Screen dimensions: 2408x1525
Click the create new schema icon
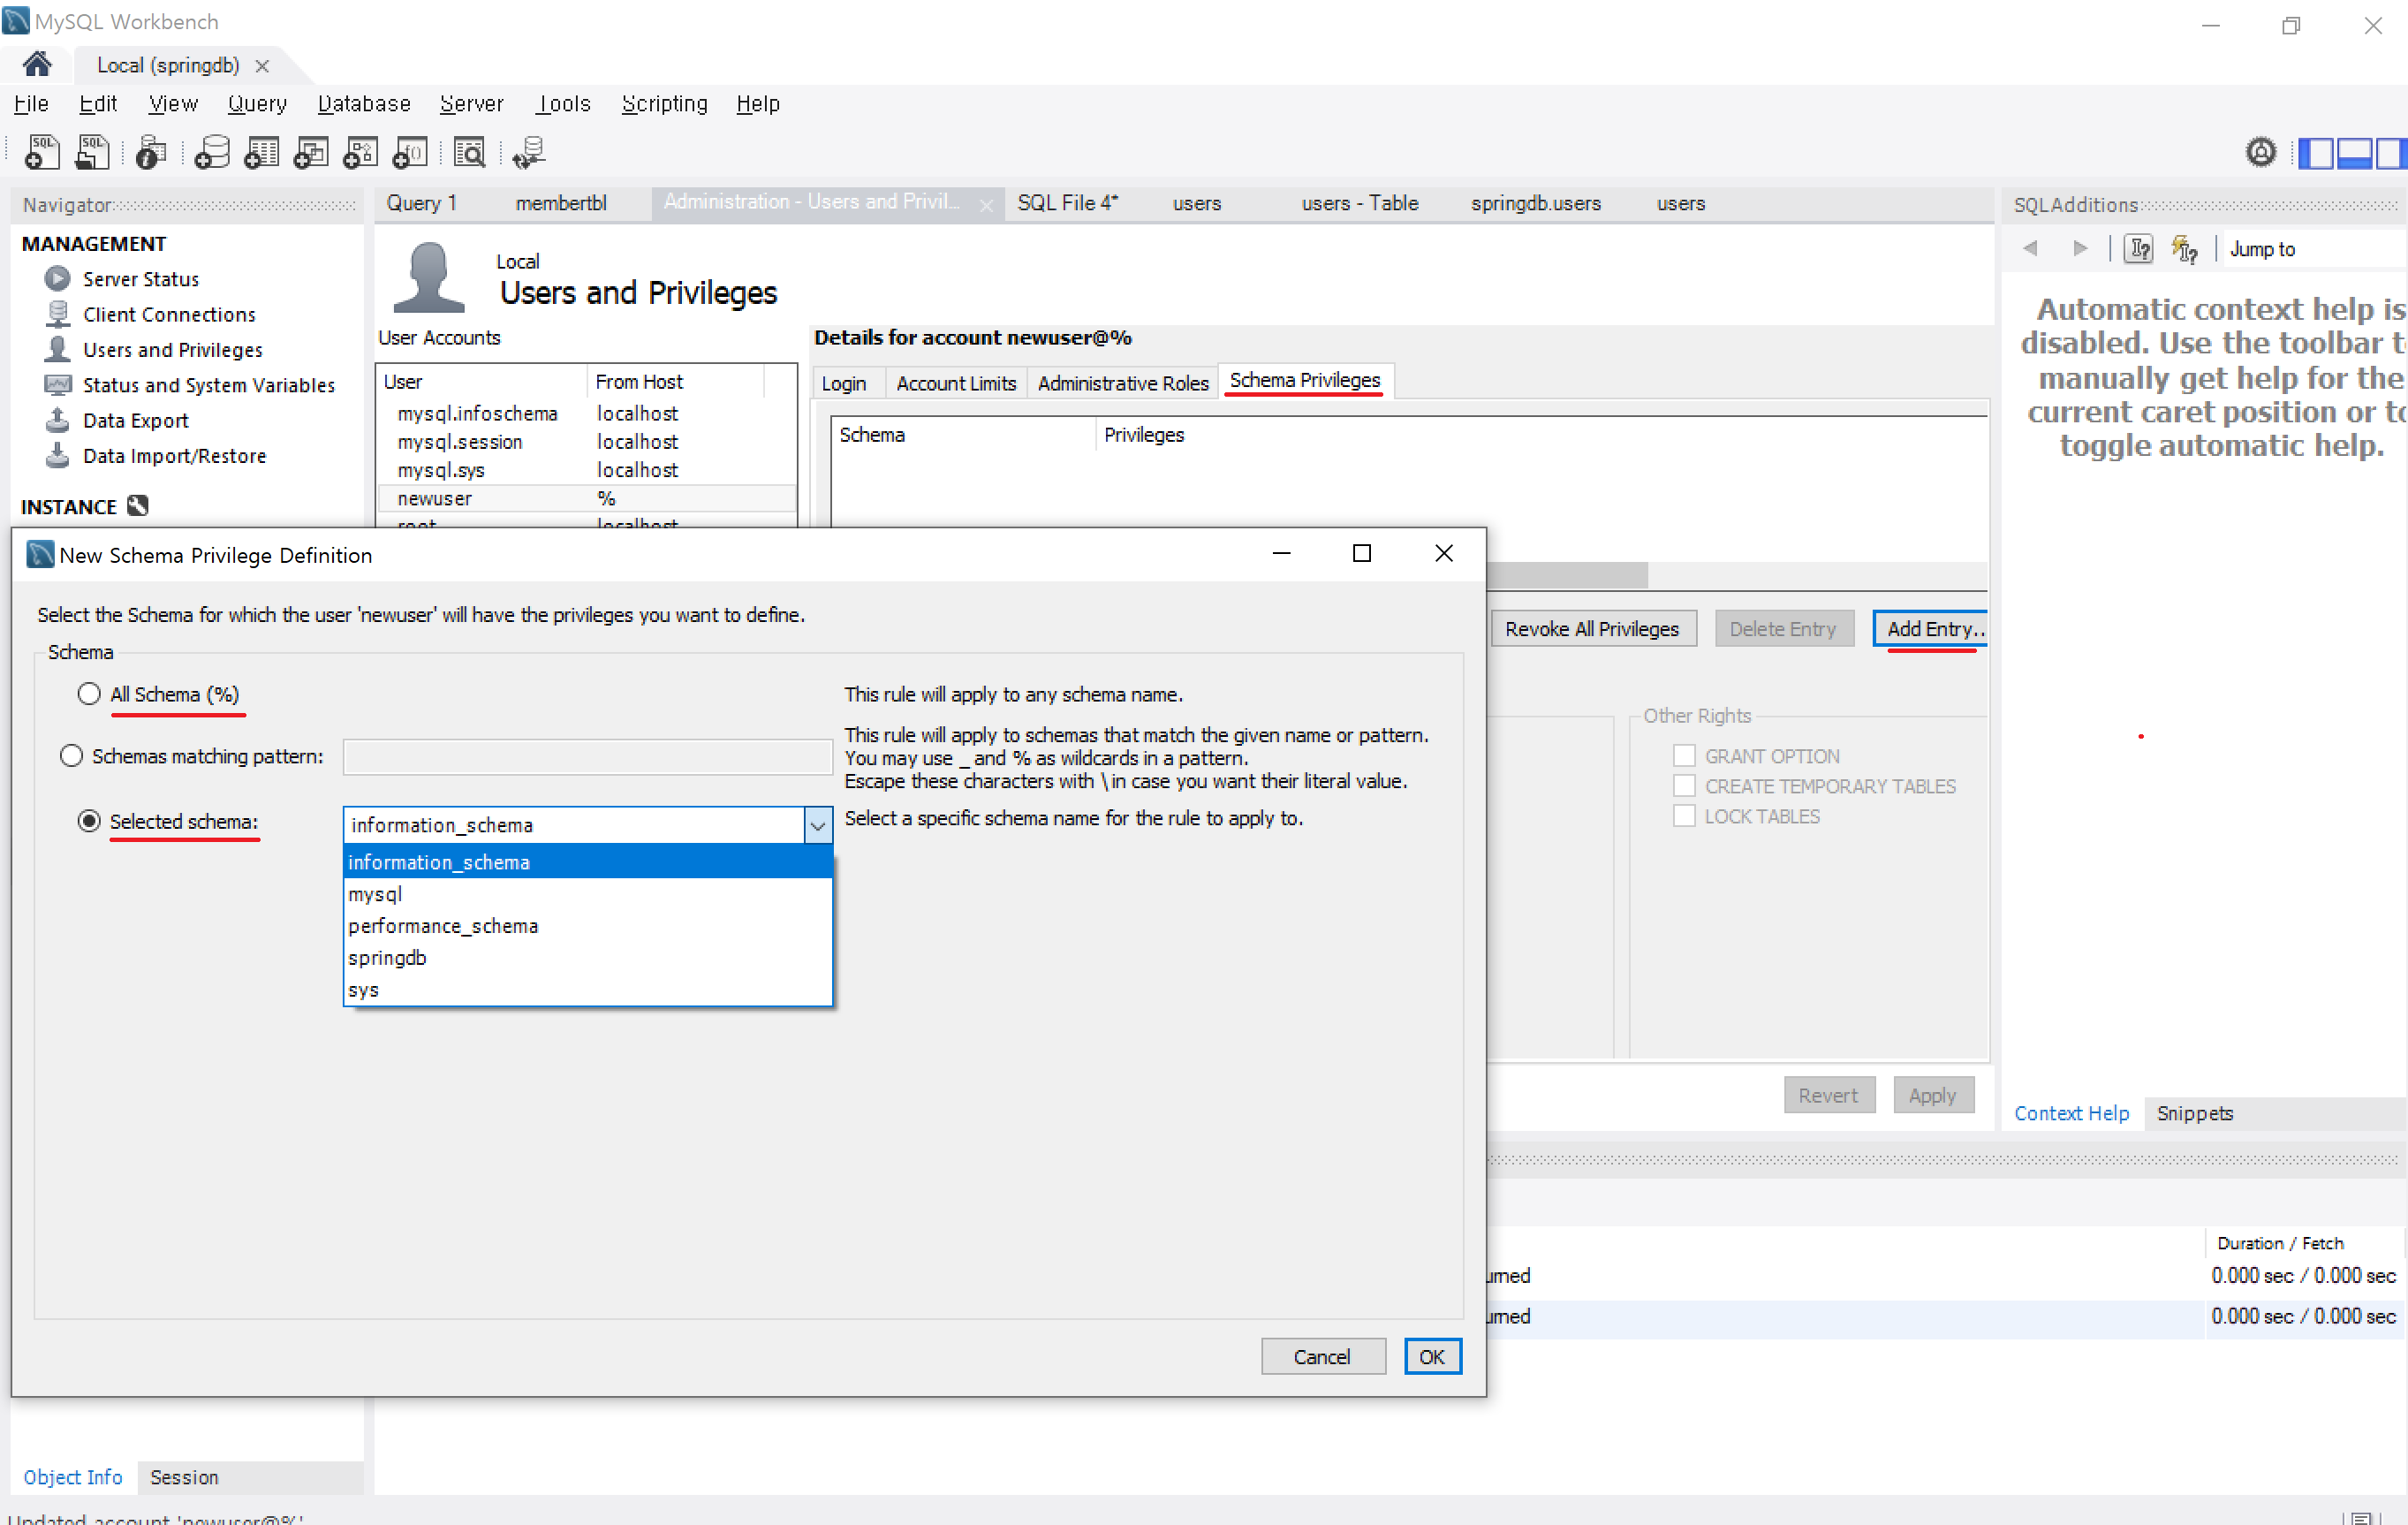[212, 152]
